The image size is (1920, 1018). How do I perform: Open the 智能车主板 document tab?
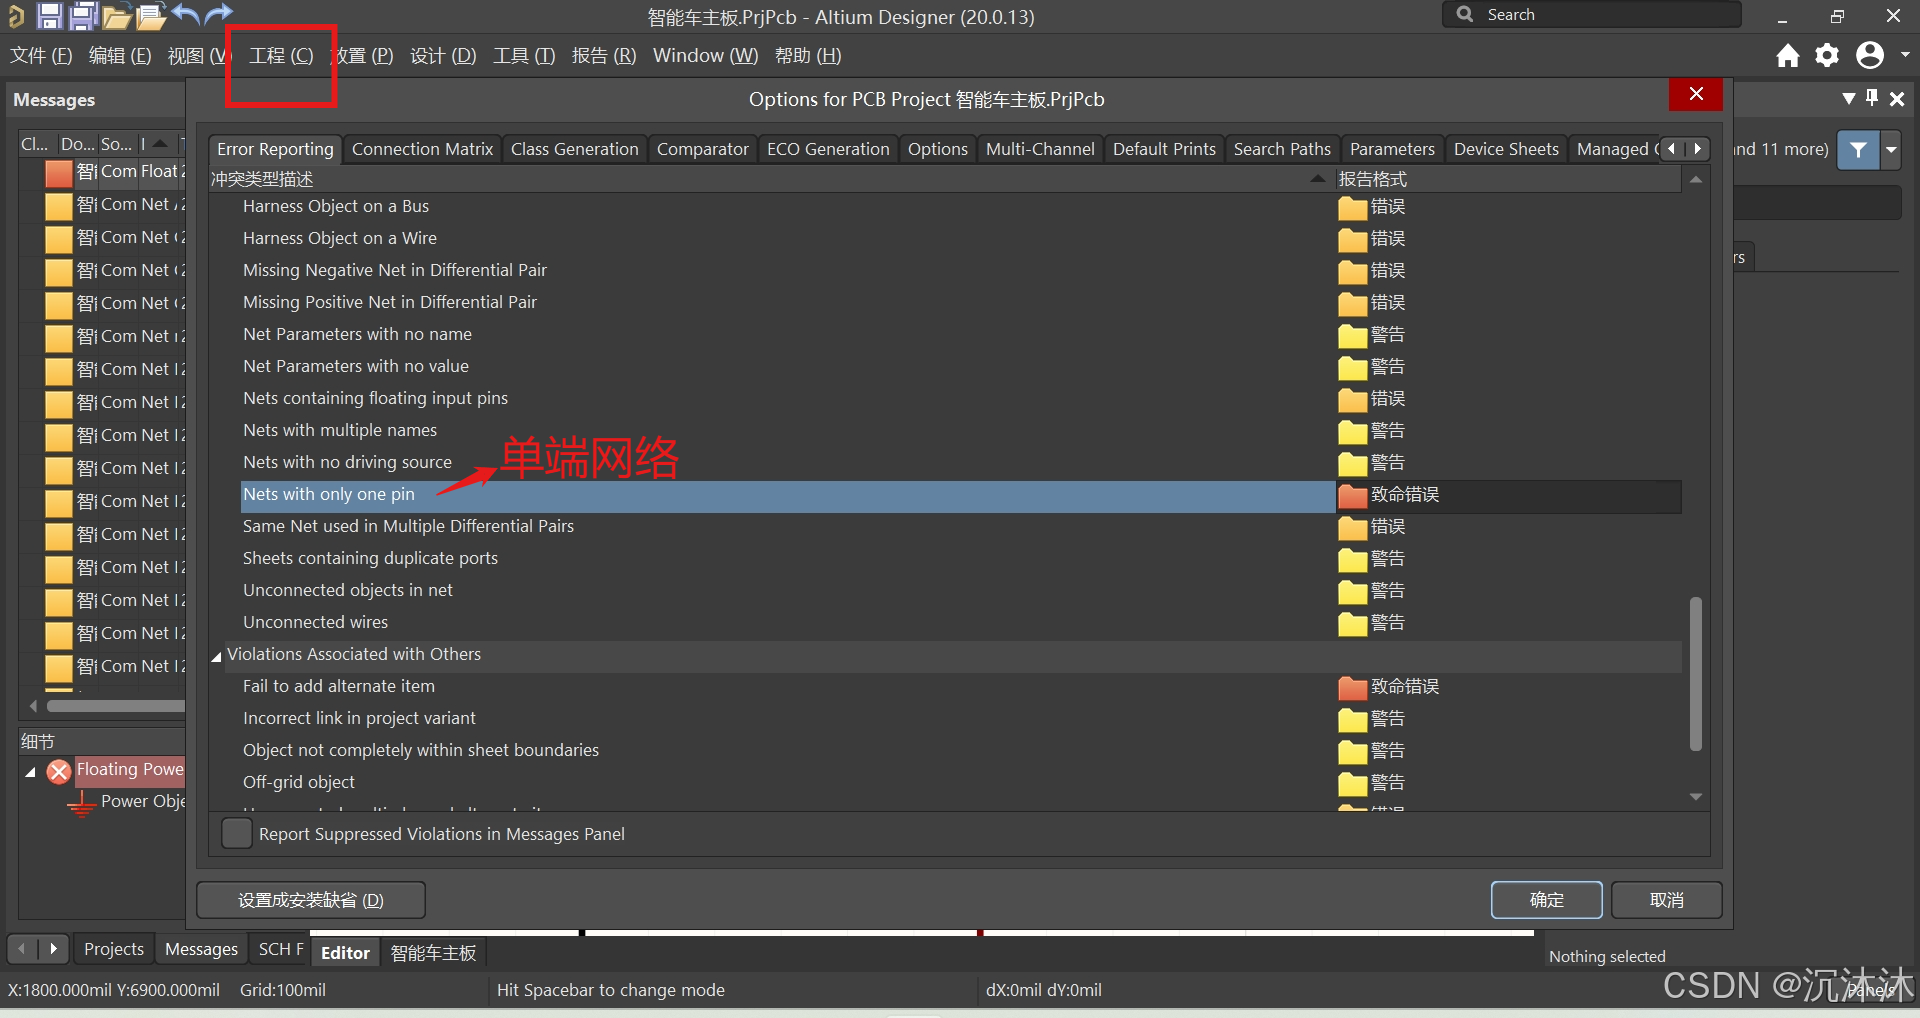click(x=433, y=953)
